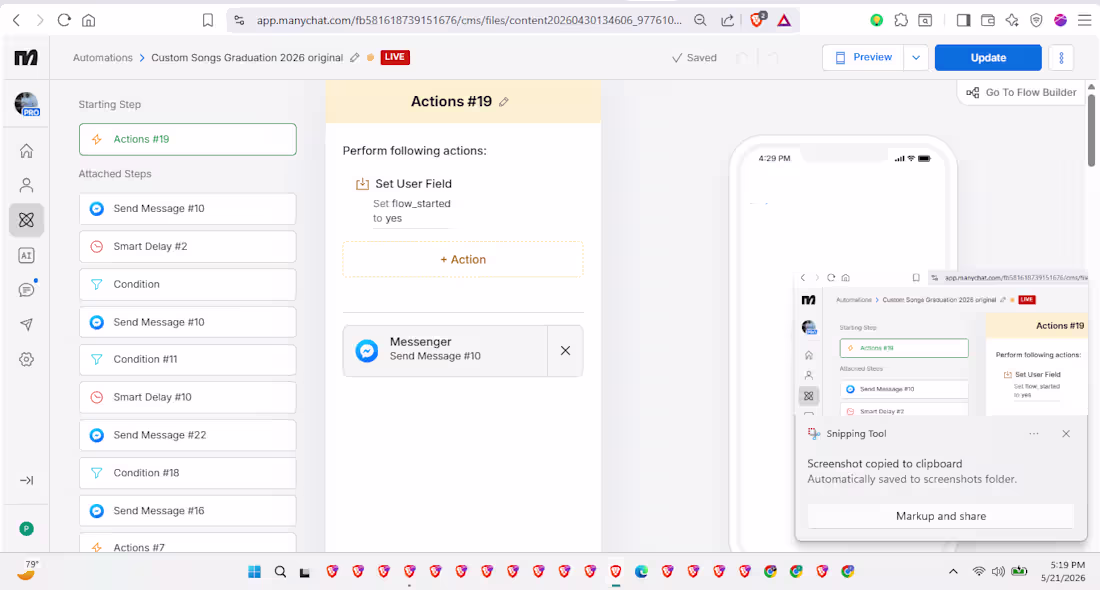Open Go To Flow Builder
Screen dimensions: 1100x590
[x=1021, y=93]
